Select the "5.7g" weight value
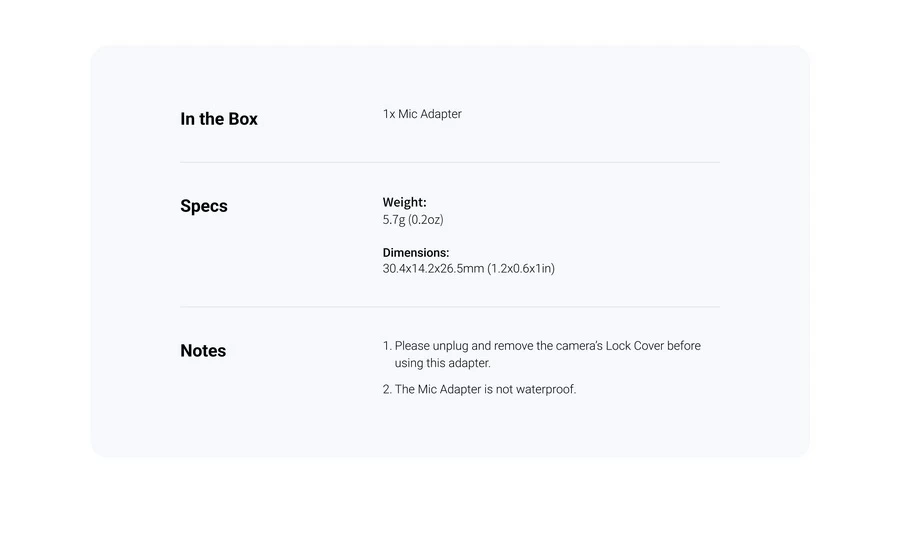The image size is (900, 548). click(x=393, y=219)
